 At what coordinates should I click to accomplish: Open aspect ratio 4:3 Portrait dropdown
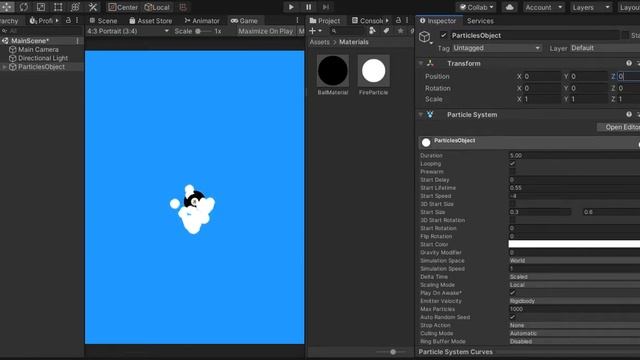[x=128, y=31]
